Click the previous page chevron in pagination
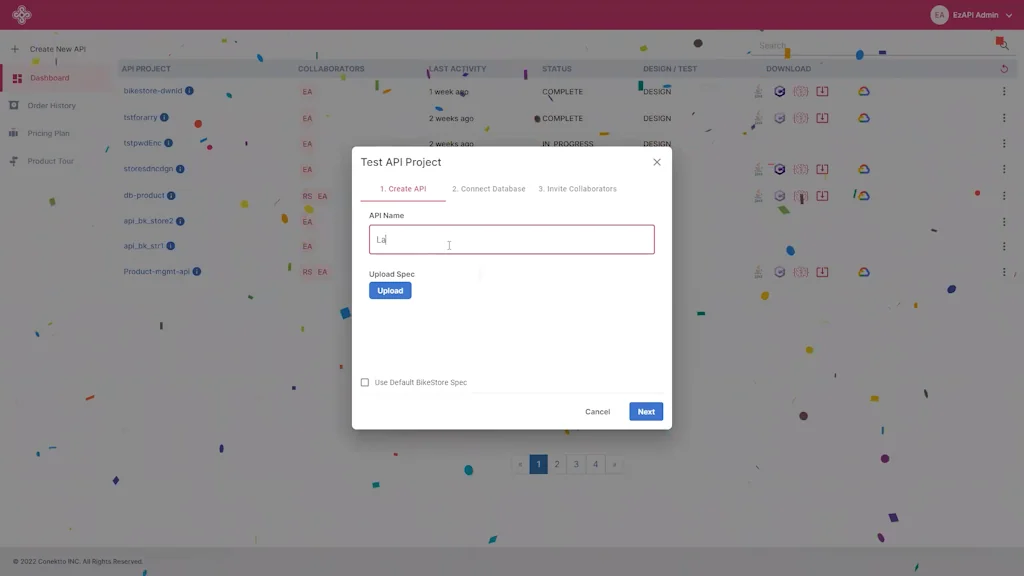Screen dimensions: 1024x576 coord(519,464)
